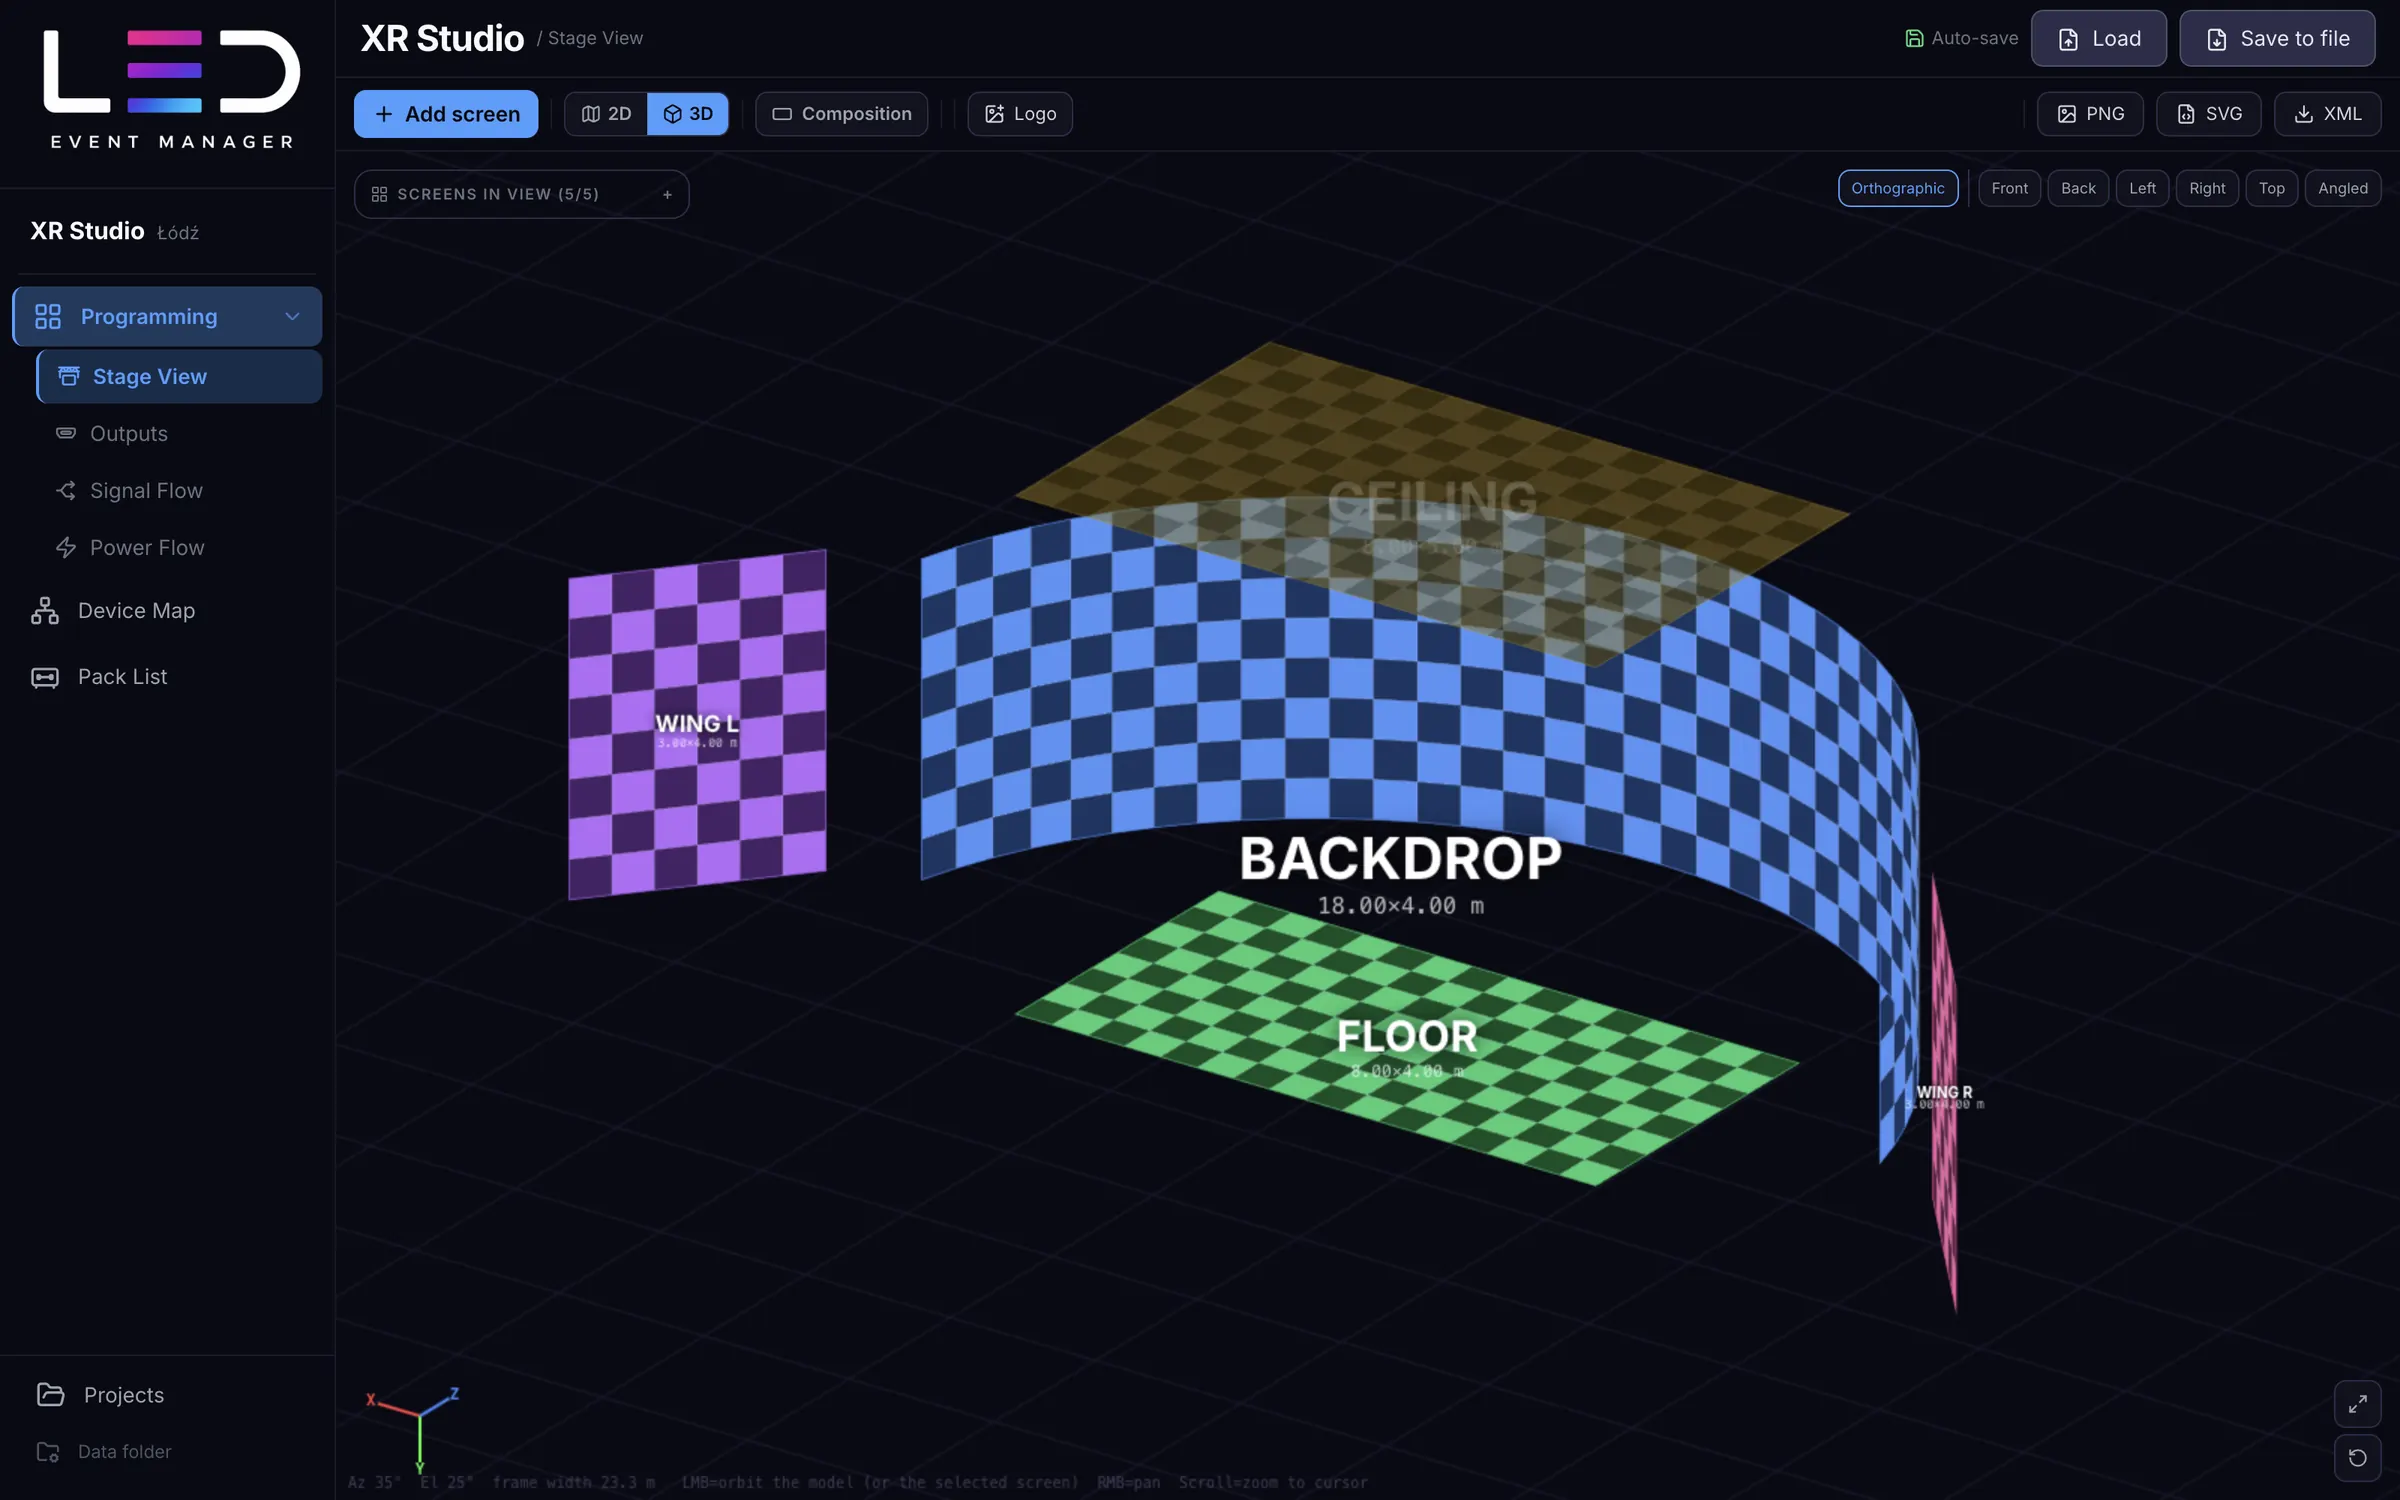Click the Stage View icon in sidebar
Screen dimensions: 2400x1500
[x=69, y=377]
